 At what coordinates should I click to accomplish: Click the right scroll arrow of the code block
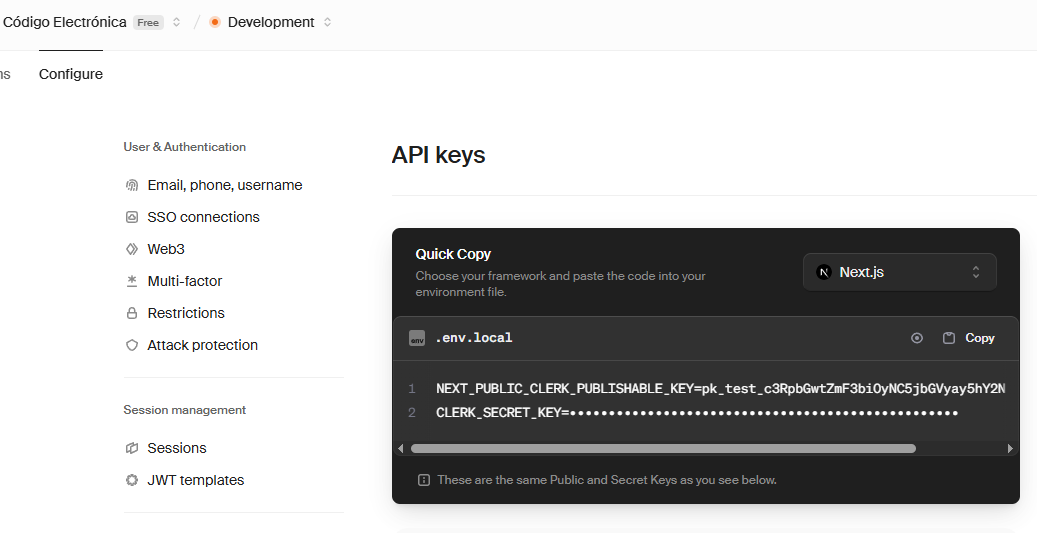pos(1010,448)
